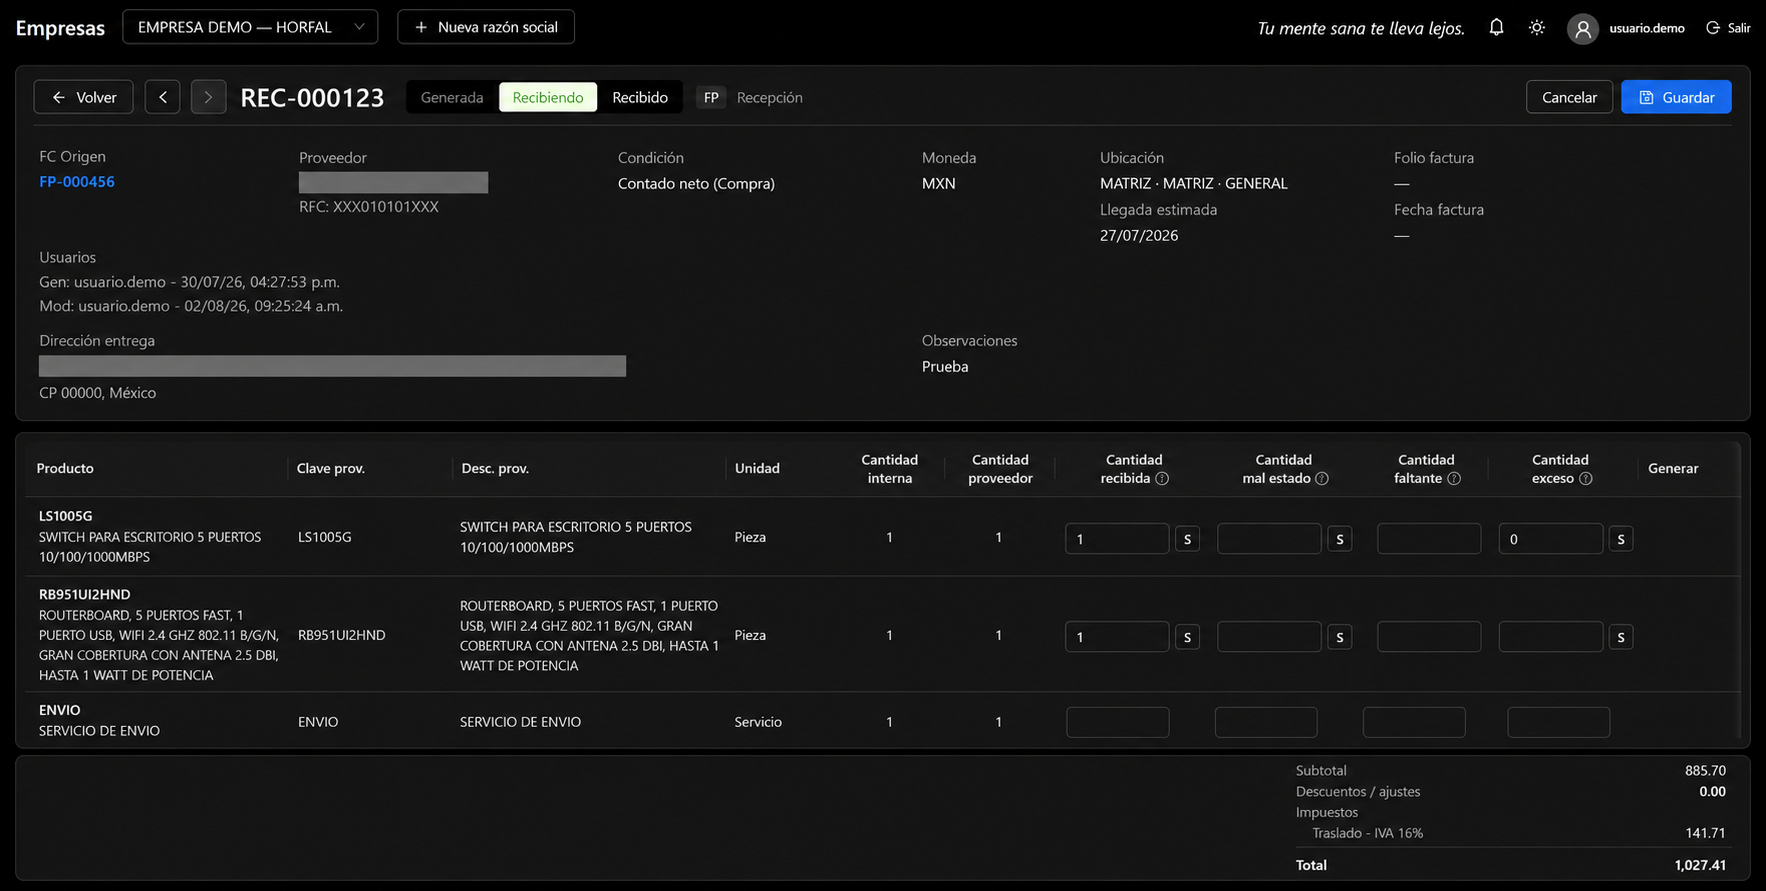Click the Nueva razón social button
Screen dimensions: 1766x891
(486, 27)
